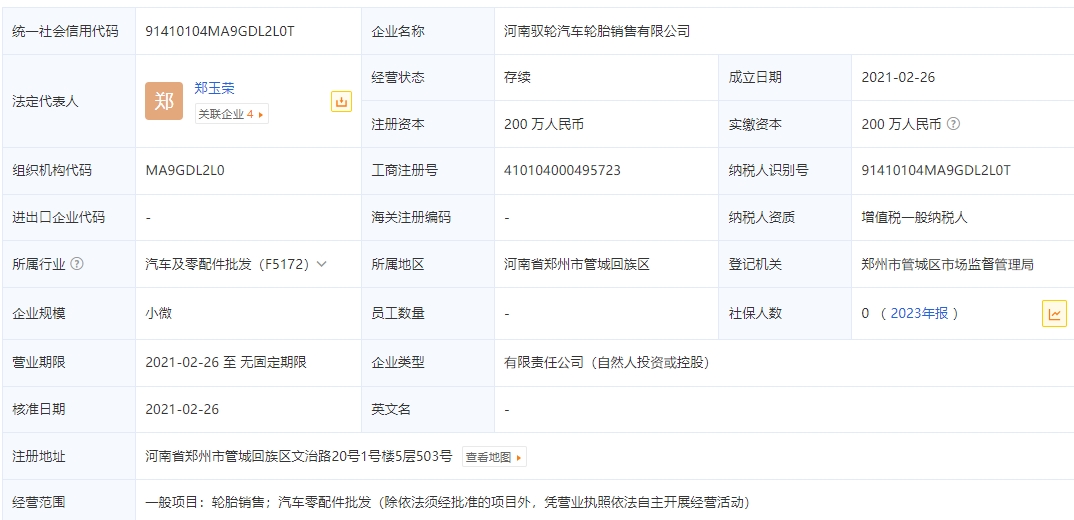Click 河南省郑州市管城回族区 region value
This screenshot has width=1074, height=520.
pos(576,264)
